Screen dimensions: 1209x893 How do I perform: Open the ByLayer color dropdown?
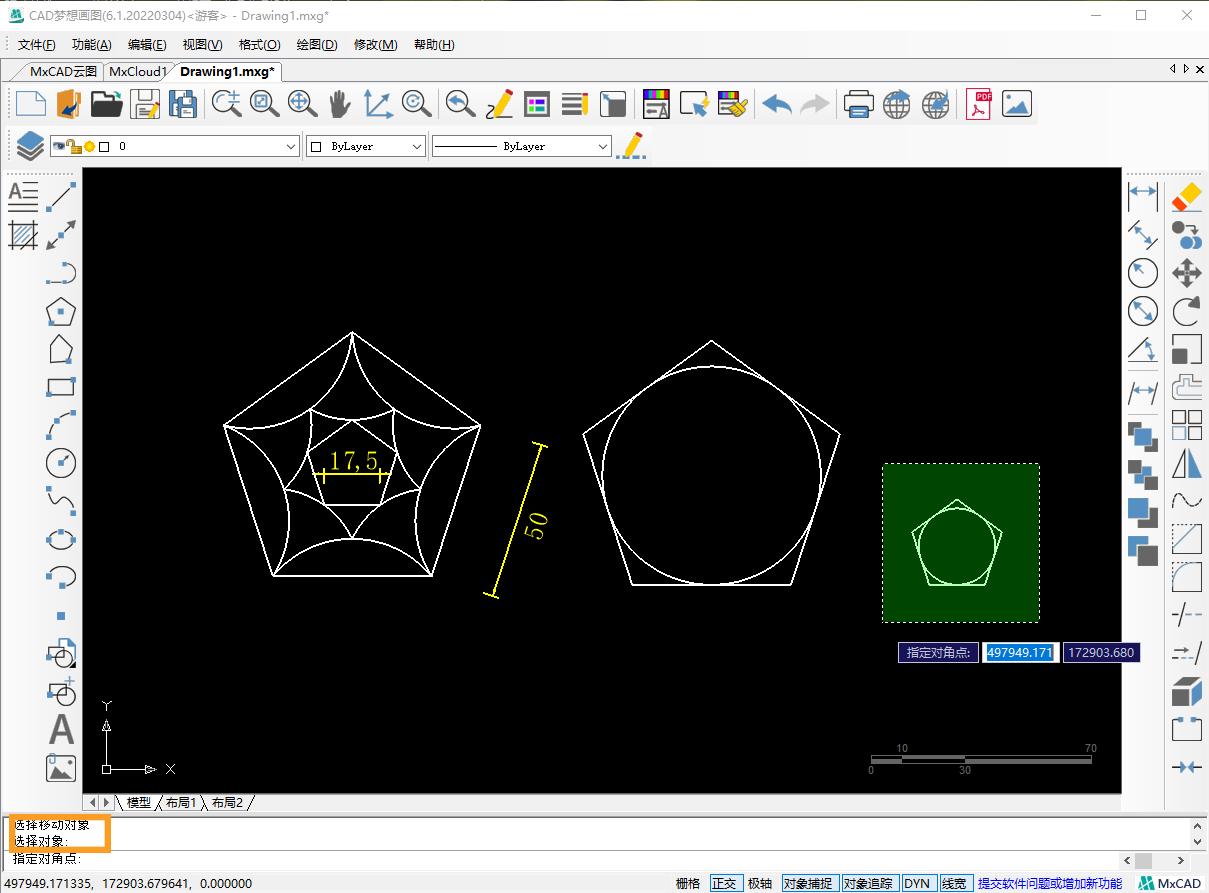[417, 146]
